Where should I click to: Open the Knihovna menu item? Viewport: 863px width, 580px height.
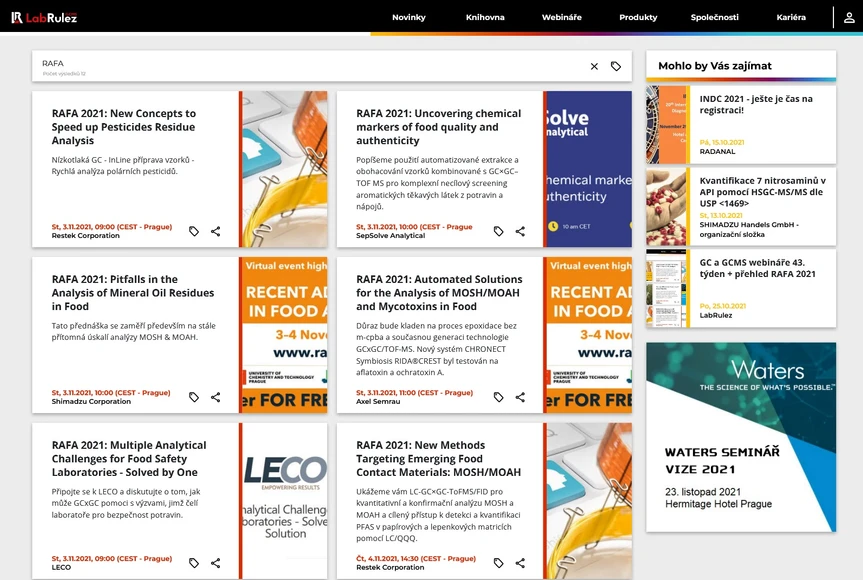(485, 17)
